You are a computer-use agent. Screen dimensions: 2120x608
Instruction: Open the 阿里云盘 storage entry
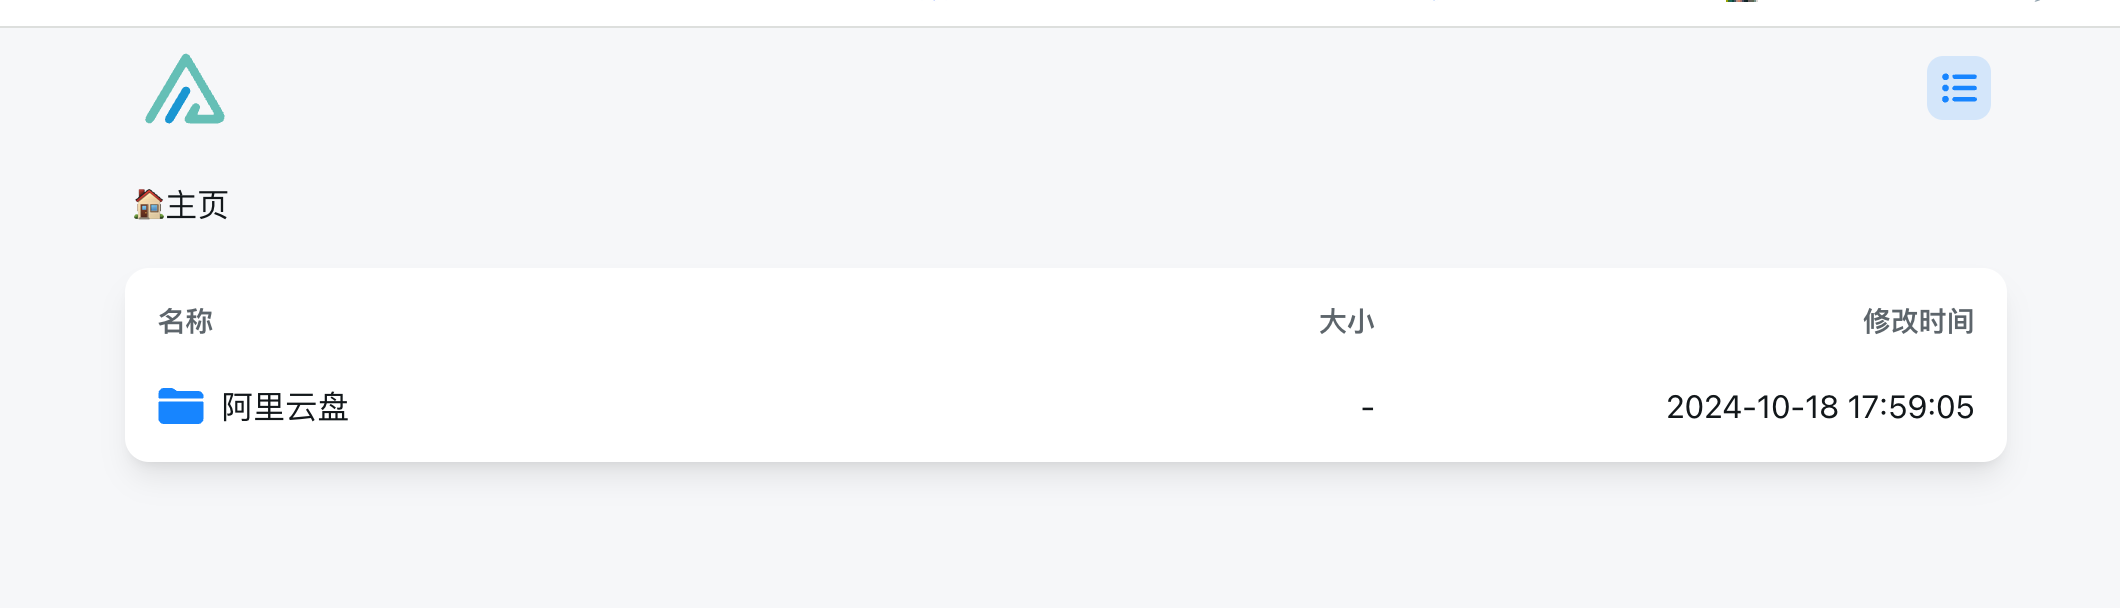(x=285, y=407)
